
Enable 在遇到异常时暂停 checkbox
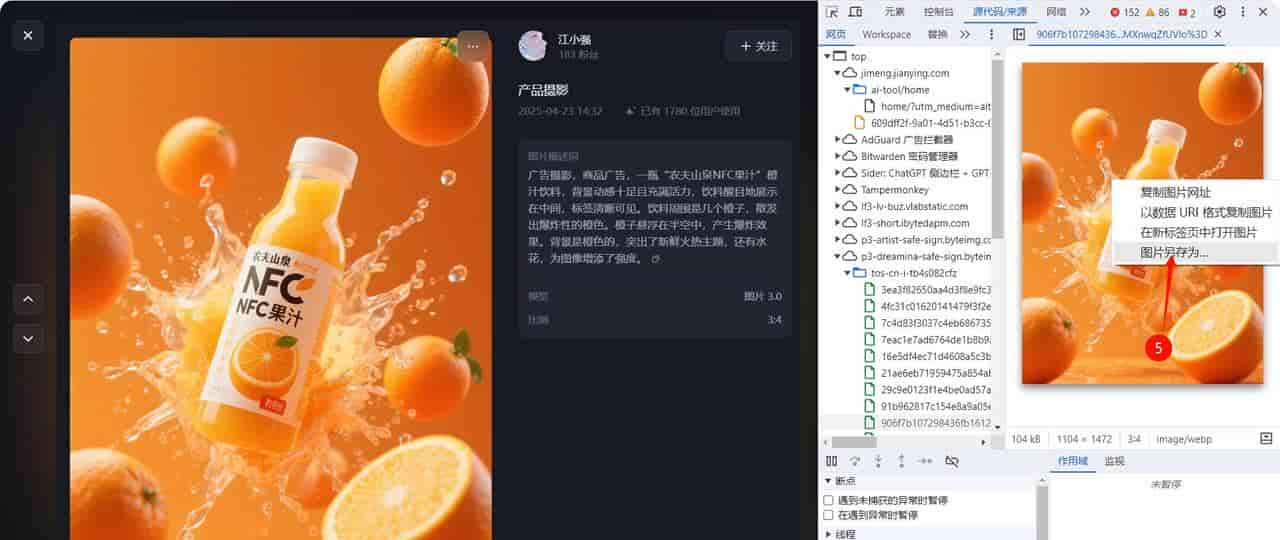coord(828,515)
